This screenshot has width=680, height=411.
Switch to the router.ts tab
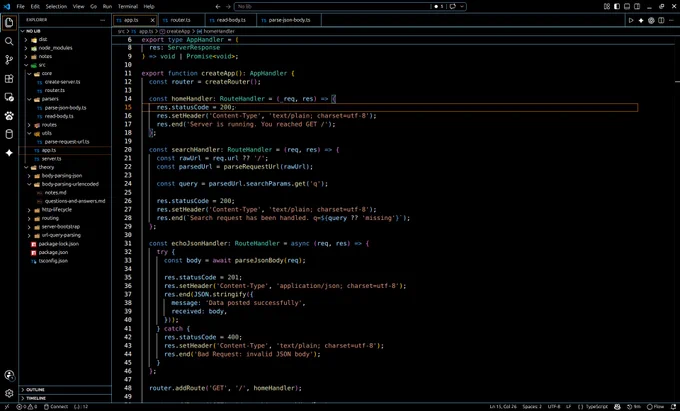pos(180,20)
